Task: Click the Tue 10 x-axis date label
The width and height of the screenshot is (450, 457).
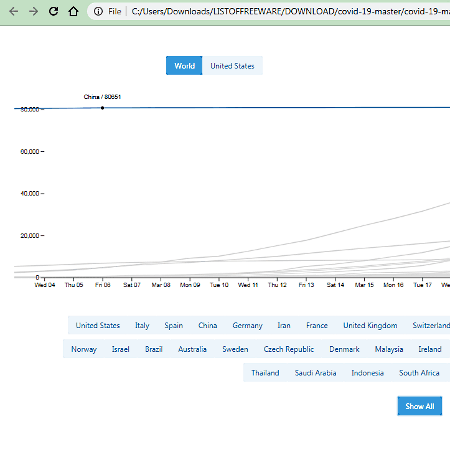Action: click(x=219, y=285)
